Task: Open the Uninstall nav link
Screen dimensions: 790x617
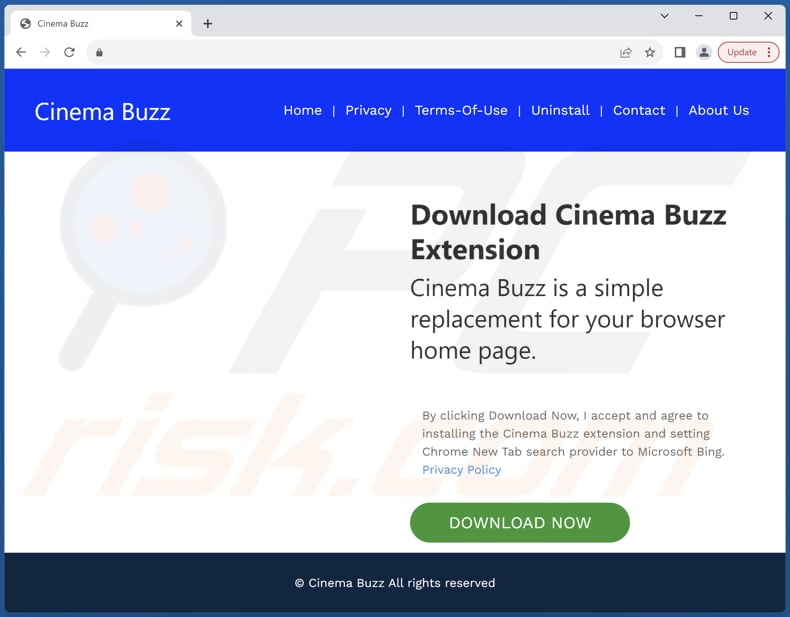Action: click(x=560, y=110)
